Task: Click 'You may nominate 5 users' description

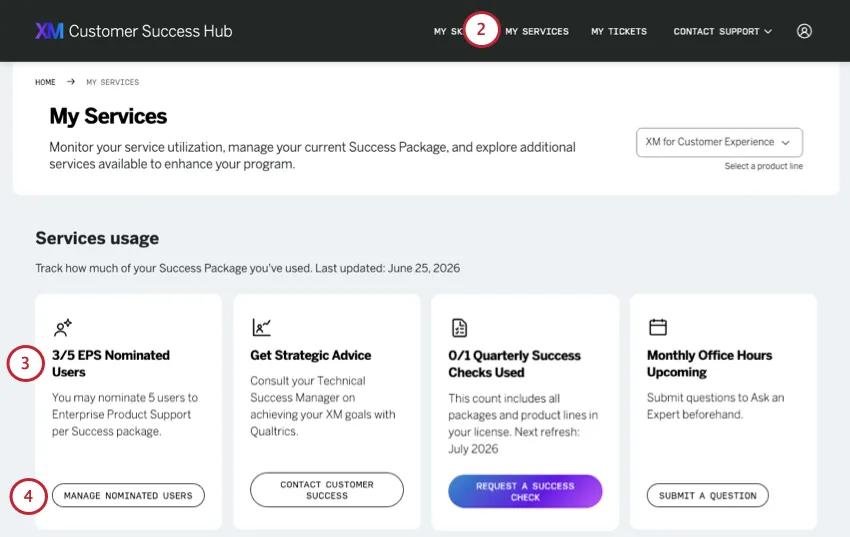Action: click(x=125, y=415)
